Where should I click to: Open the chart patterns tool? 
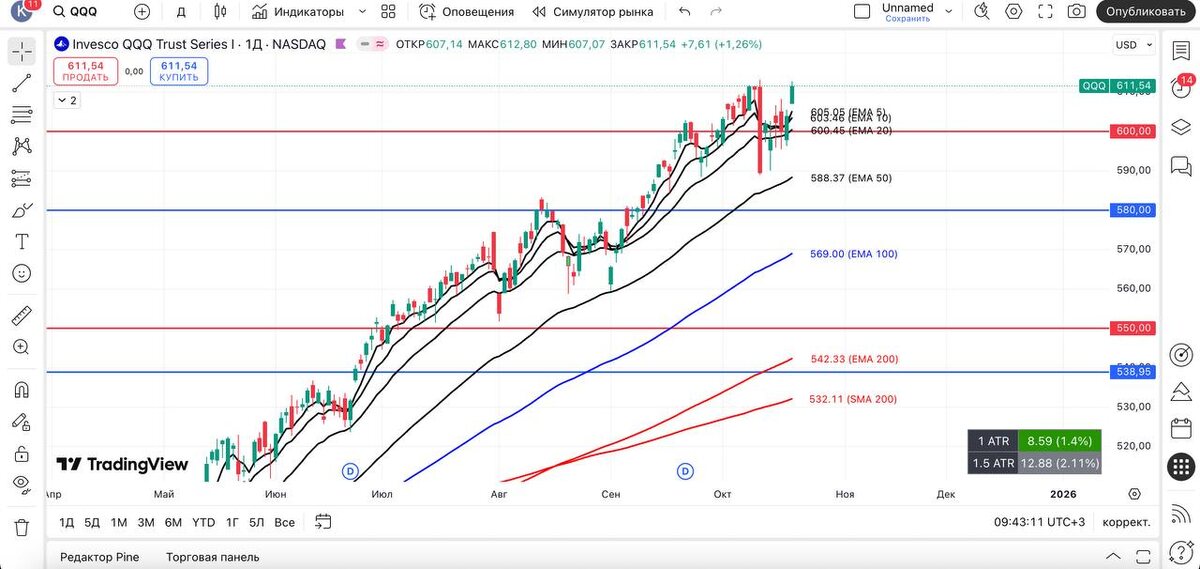21,146
